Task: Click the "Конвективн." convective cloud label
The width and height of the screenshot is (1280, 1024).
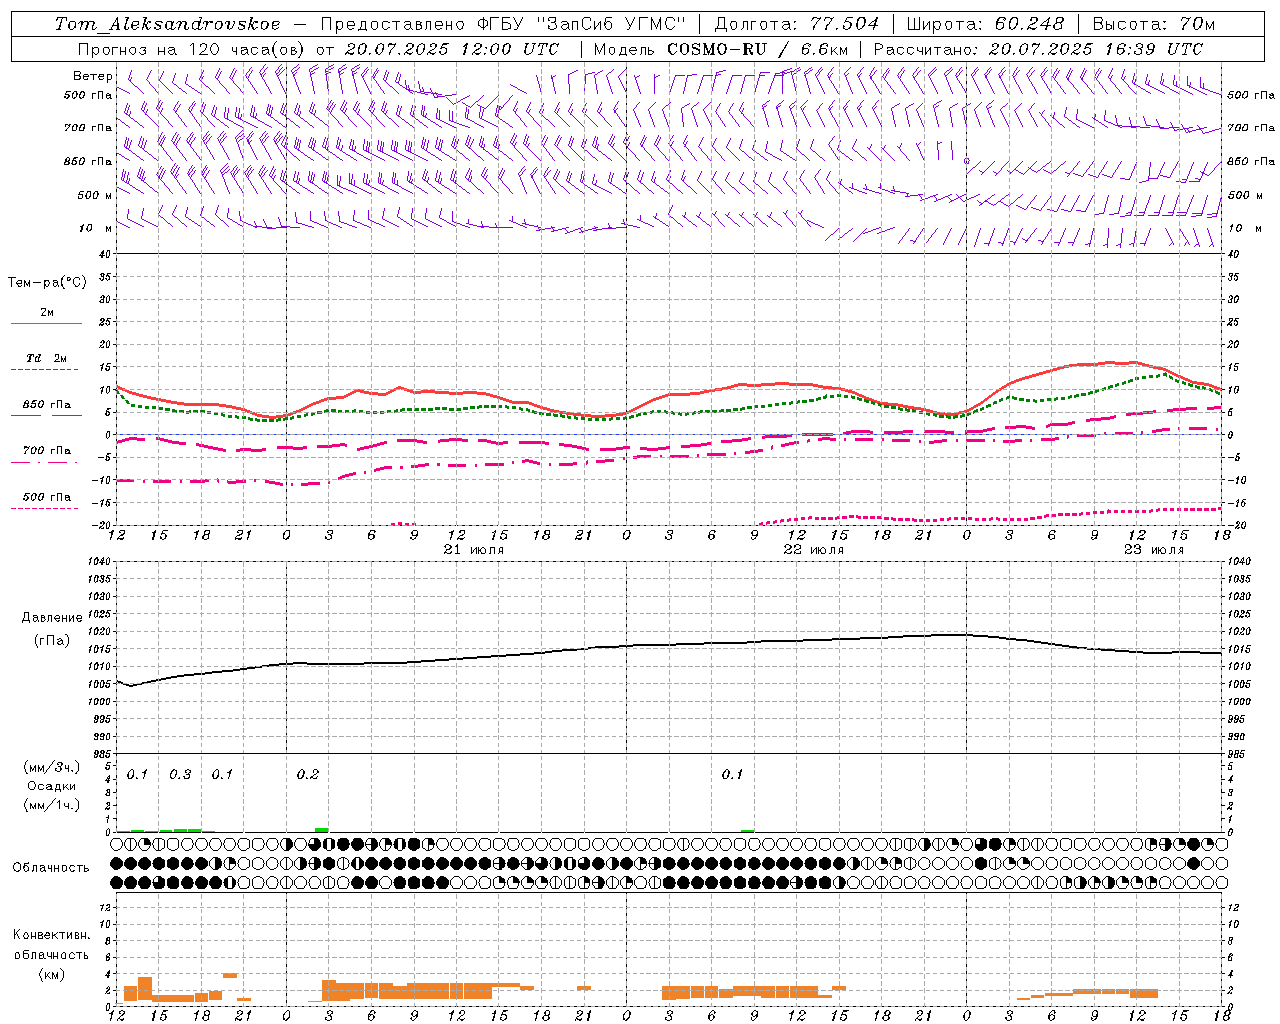Action: pyautogui.click(x=51, y=935)
